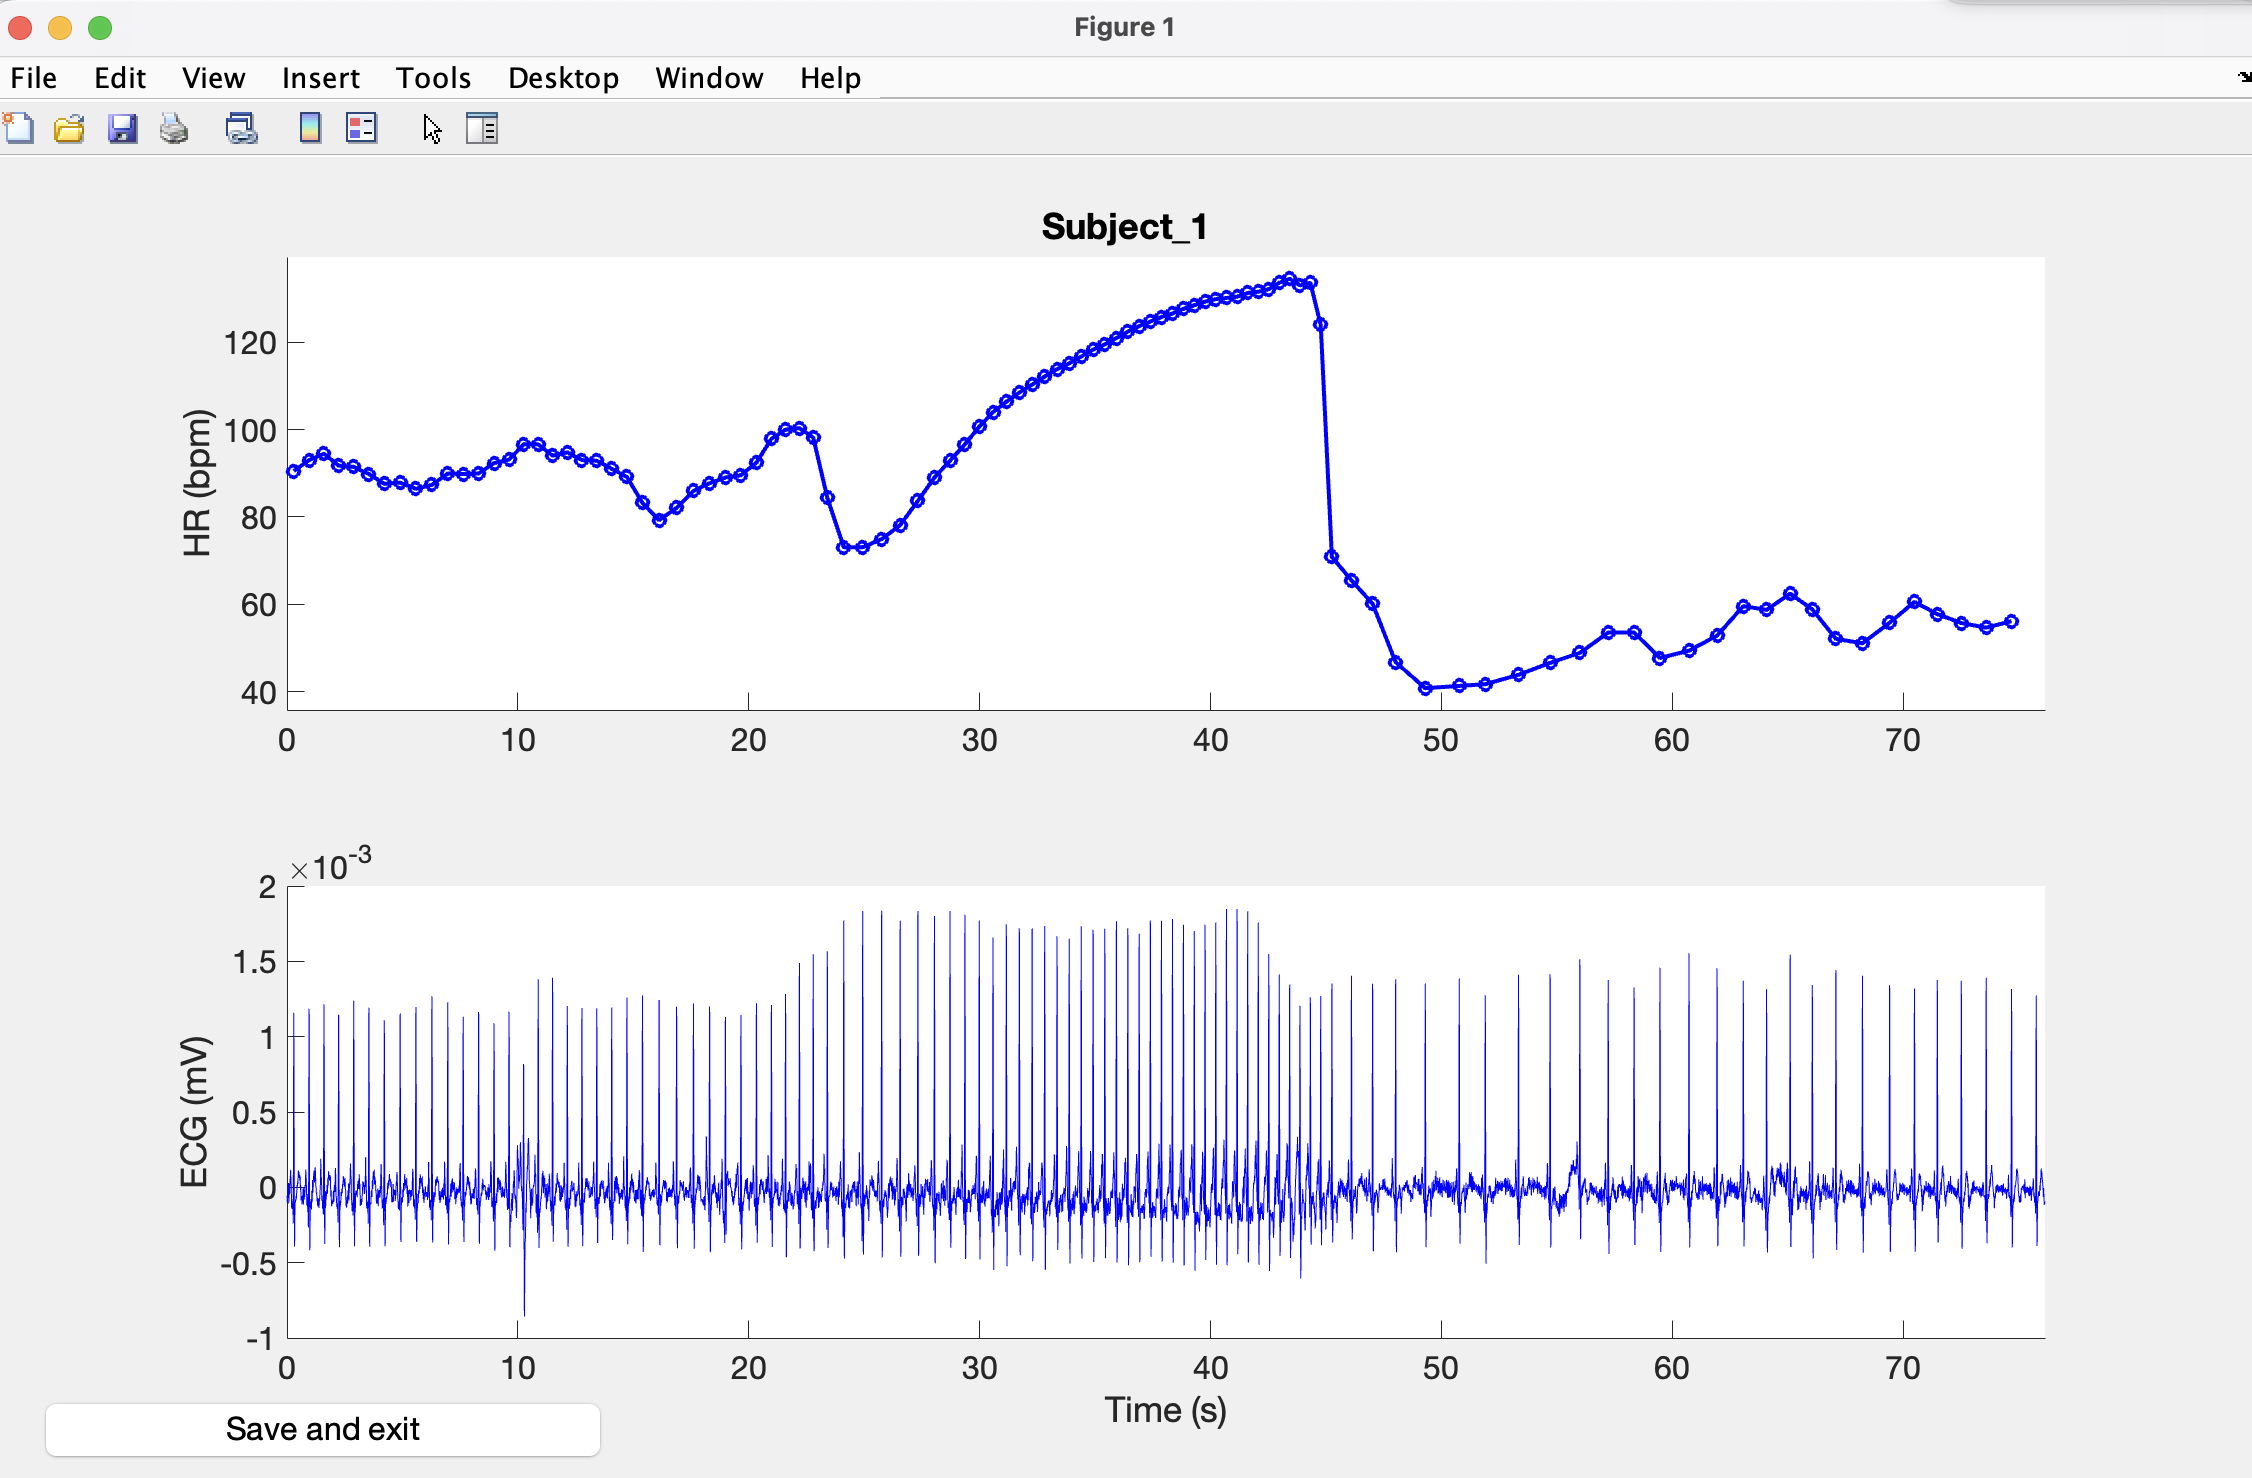The height and width of the screenshot is (1478, 2252).
Task: Save figure using floppy disk icon
Action: (x=122, y=129)
